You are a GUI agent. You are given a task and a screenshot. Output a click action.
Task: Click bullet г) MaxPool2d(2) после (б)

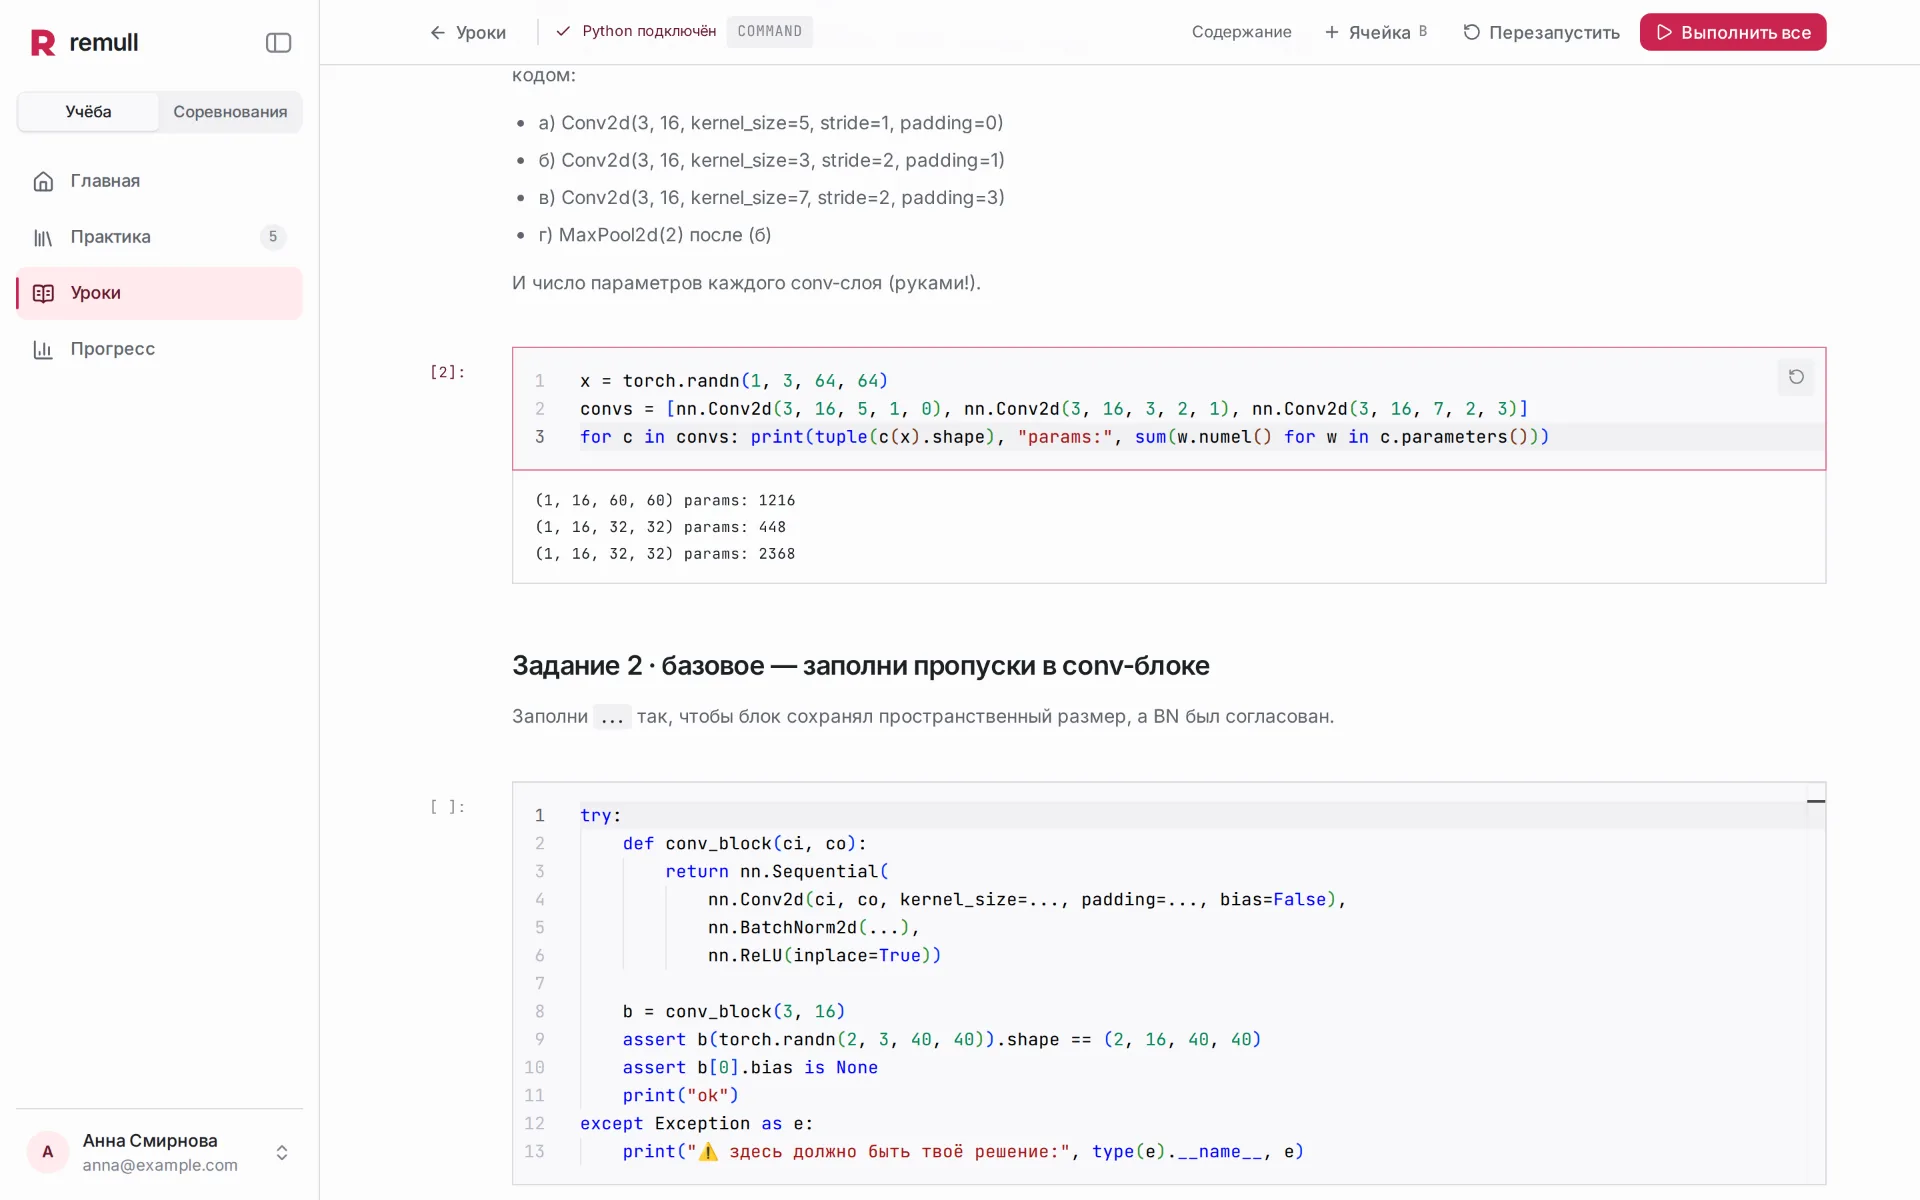coord(655,235)
